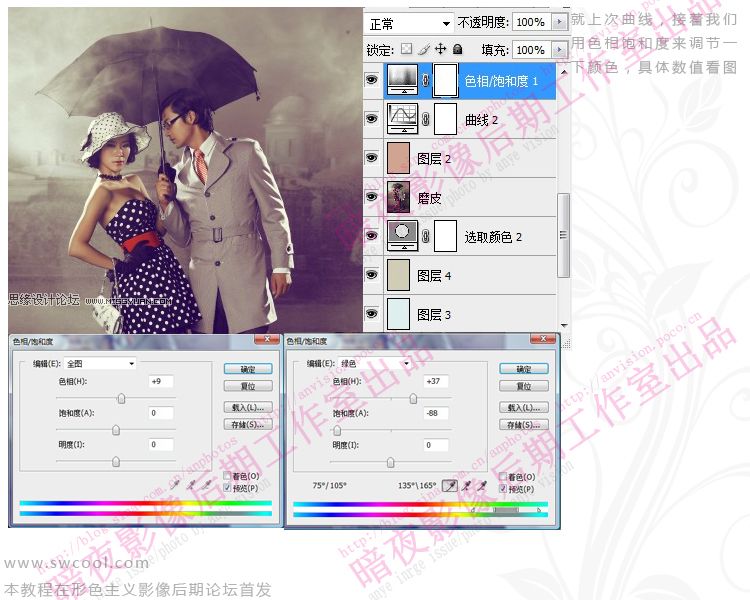
Task: Select the subtract-from-sample eyedropper in 绿色 dialog
Action: pos(482,486)
